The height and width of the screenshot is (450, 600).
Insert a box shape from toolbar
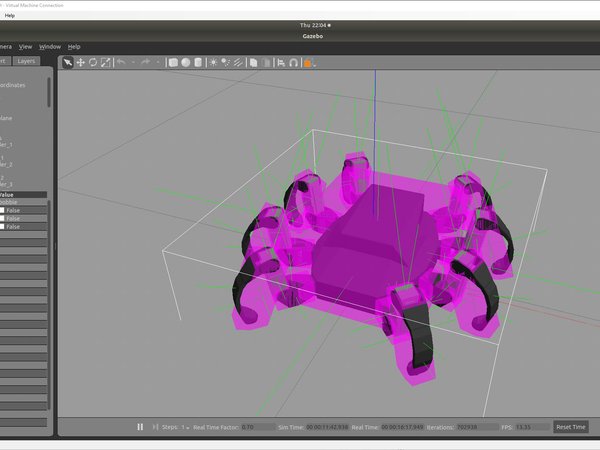(x=173, y=62)
